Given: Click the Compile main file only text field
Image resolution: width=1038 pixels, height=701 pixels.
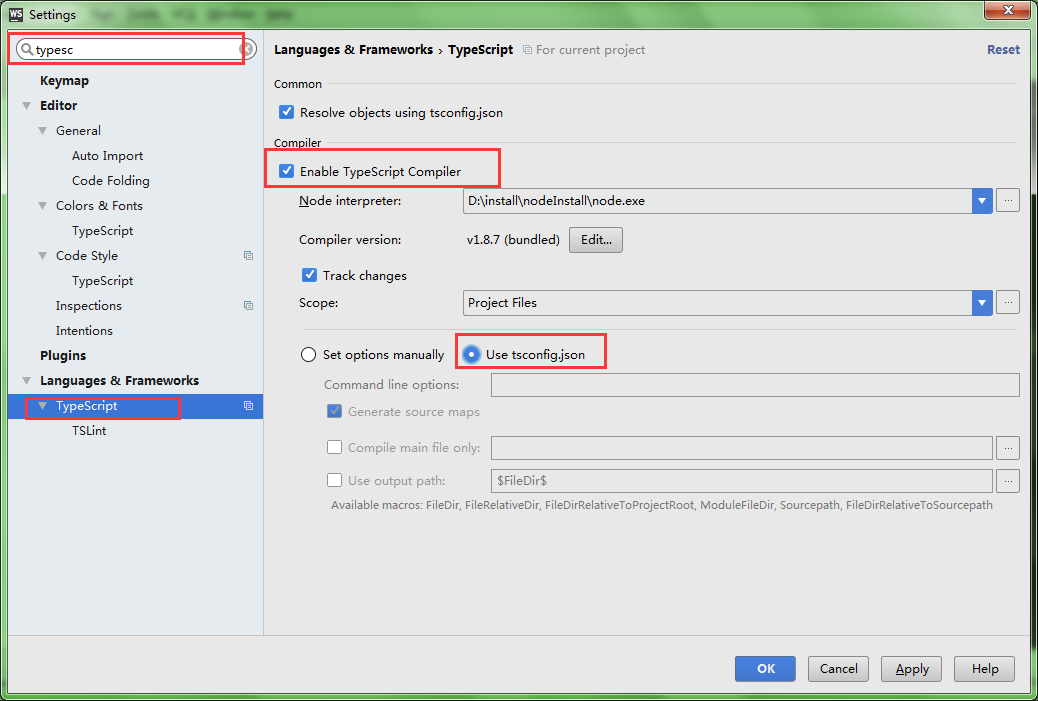Looking at the screenshot, I should (741, 447).
